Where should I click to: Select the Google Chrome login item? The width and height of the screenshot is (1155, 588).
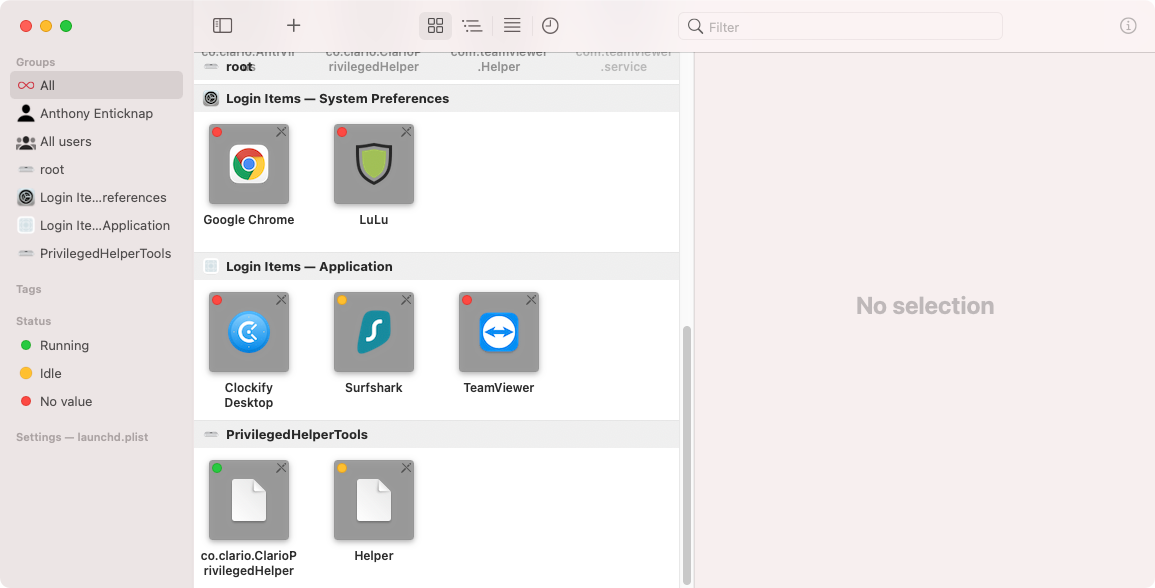pos(249,164)
